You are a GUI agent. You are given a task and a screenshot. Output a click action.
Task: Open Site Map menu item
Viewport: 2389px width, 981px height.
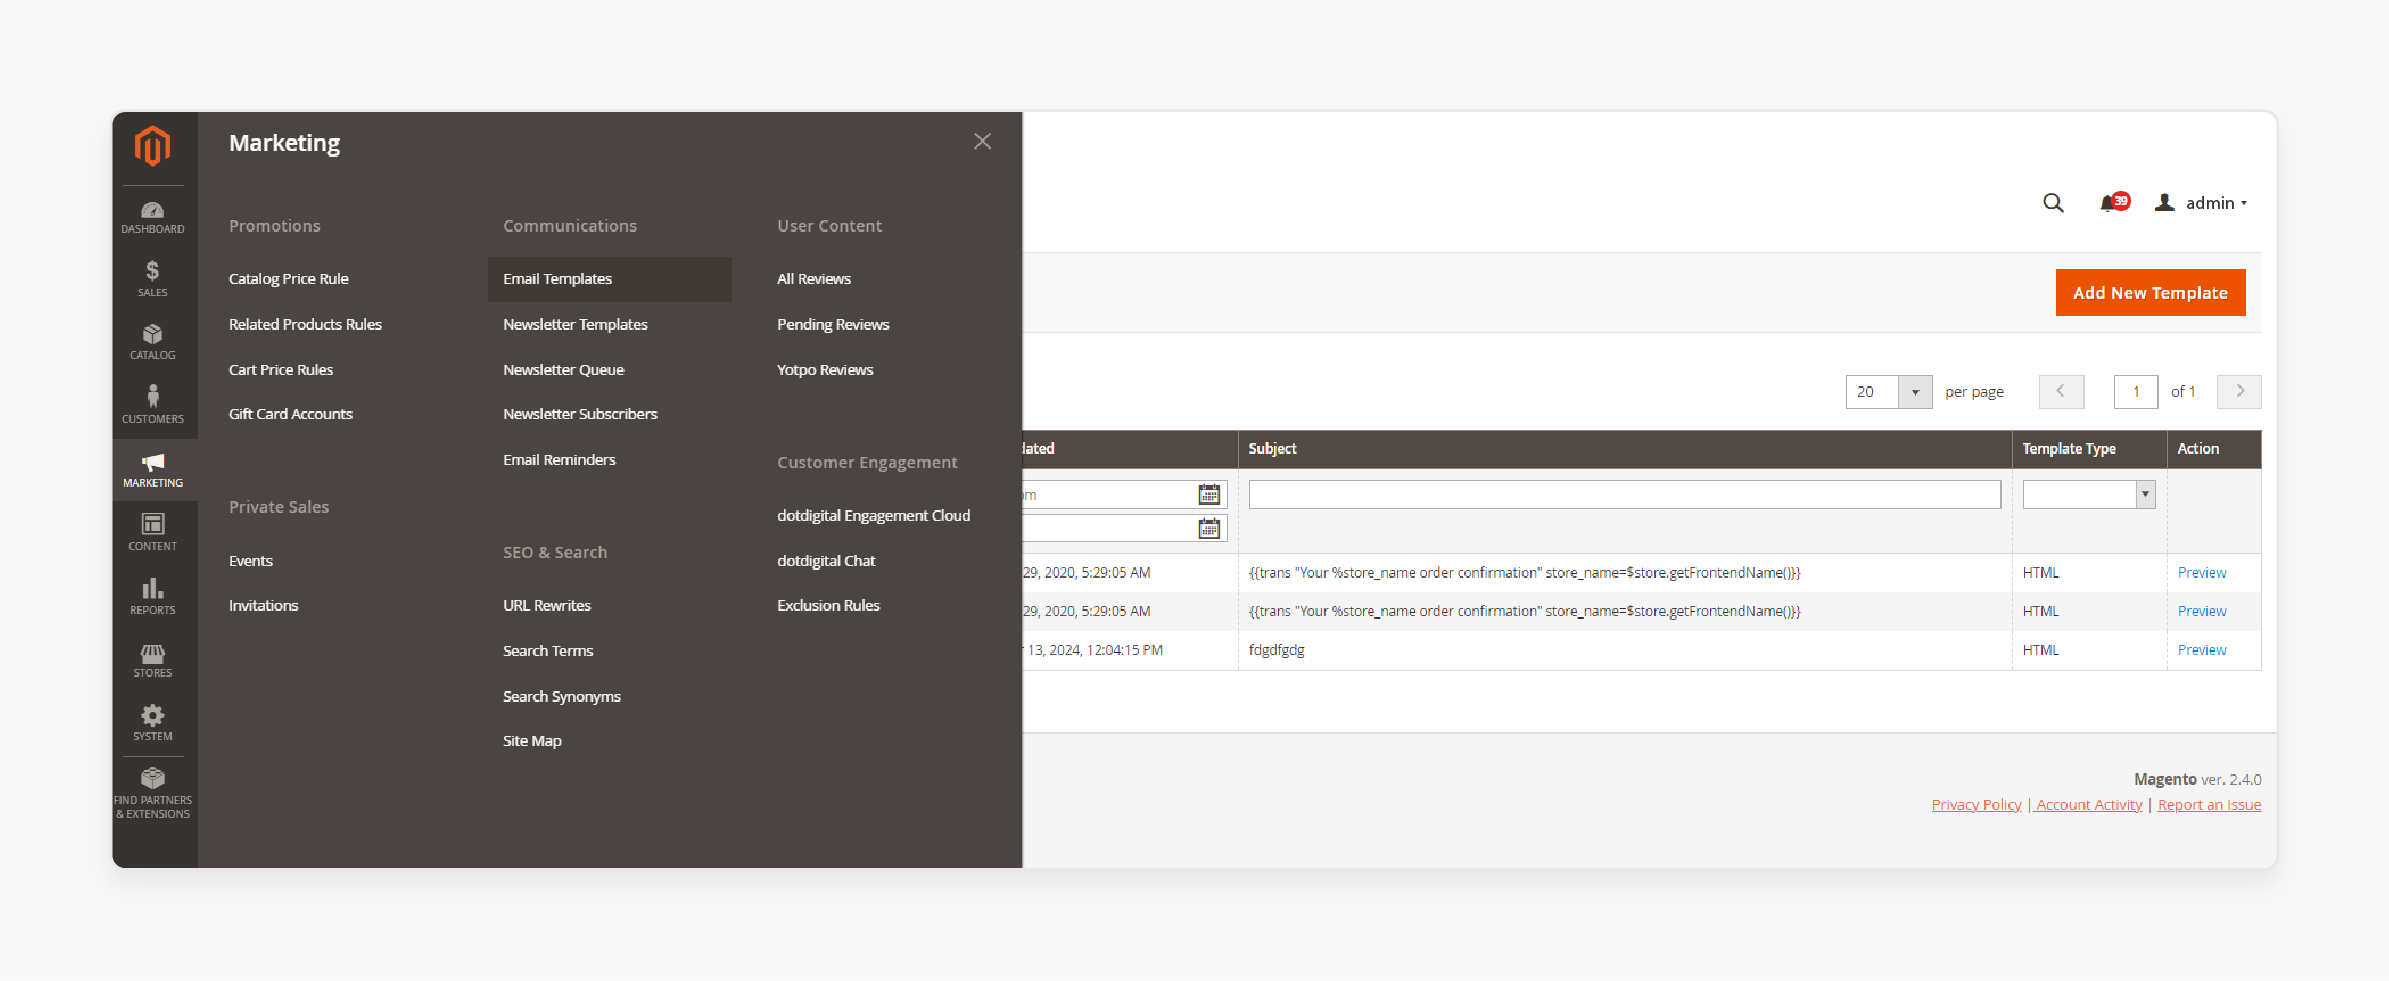click(532, 741)
